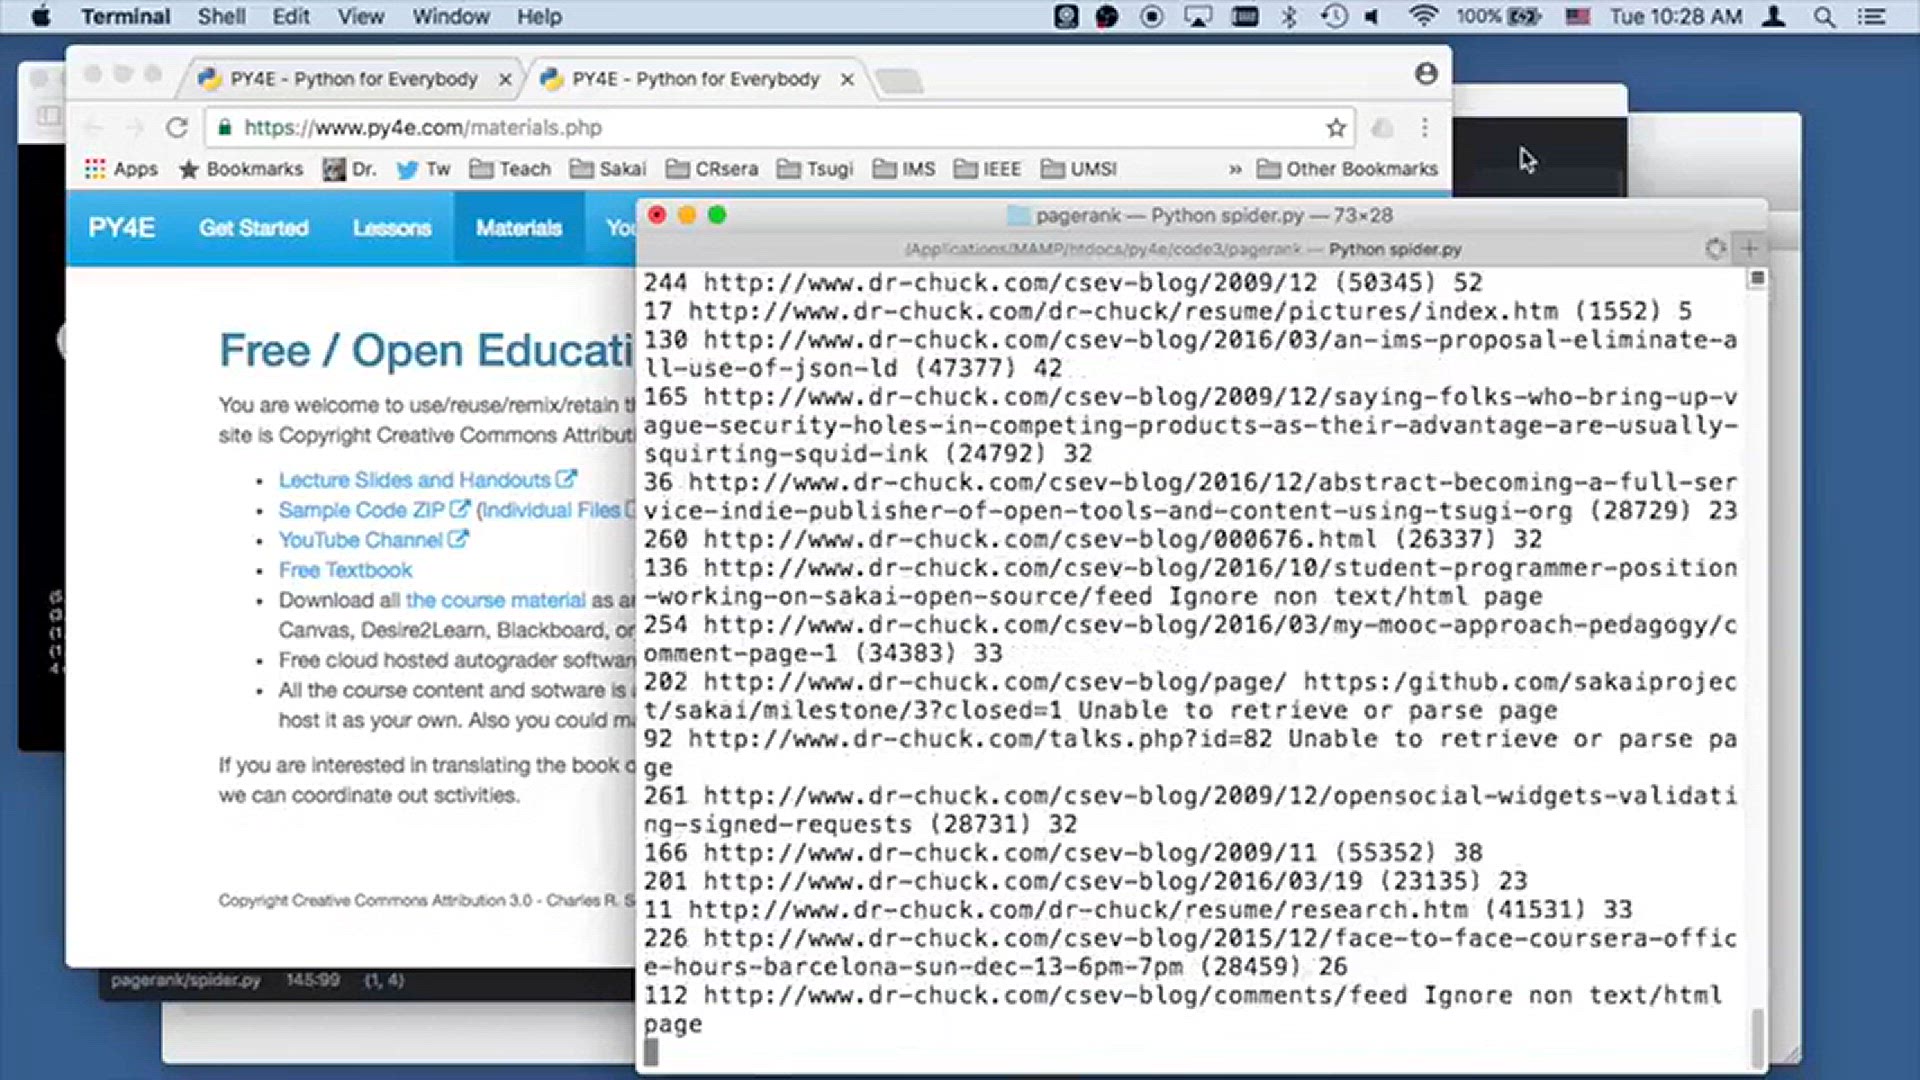Click the pagerank folder icon in Terminal title
Viewport: 1920px width, 1080px height.
coord(1018,215)
